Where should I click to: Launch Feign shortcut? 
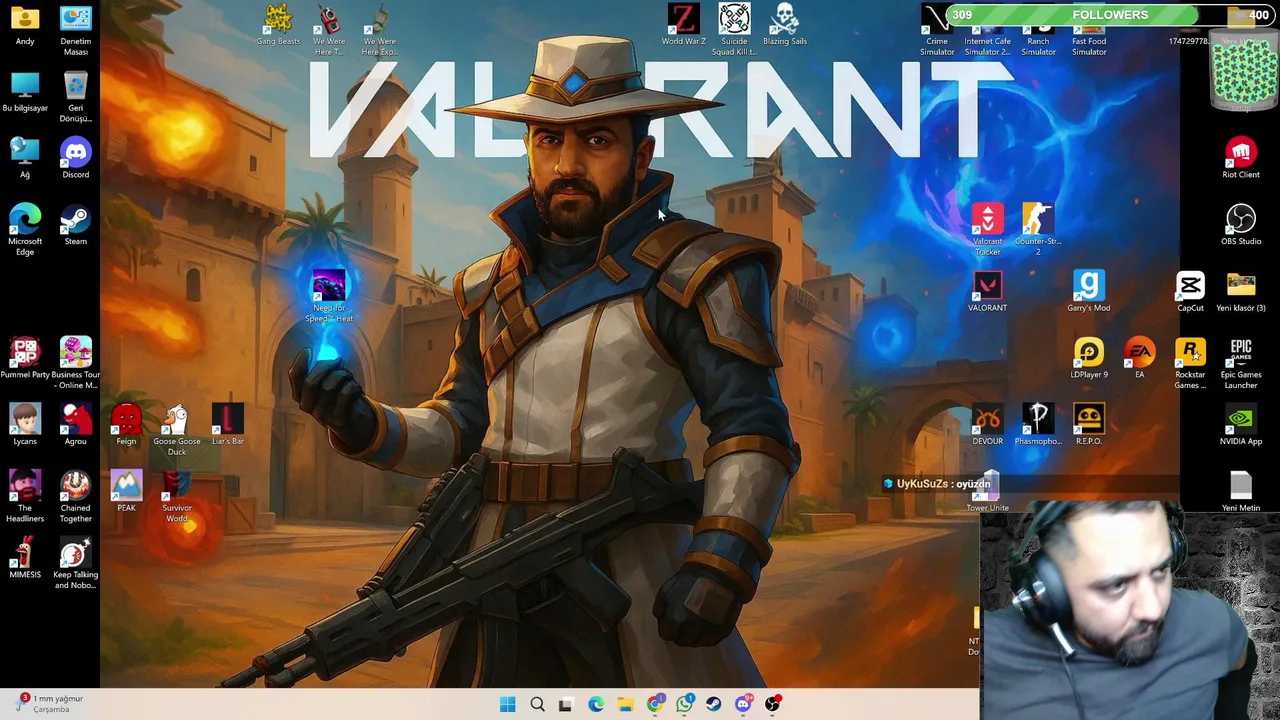(126, 426)
